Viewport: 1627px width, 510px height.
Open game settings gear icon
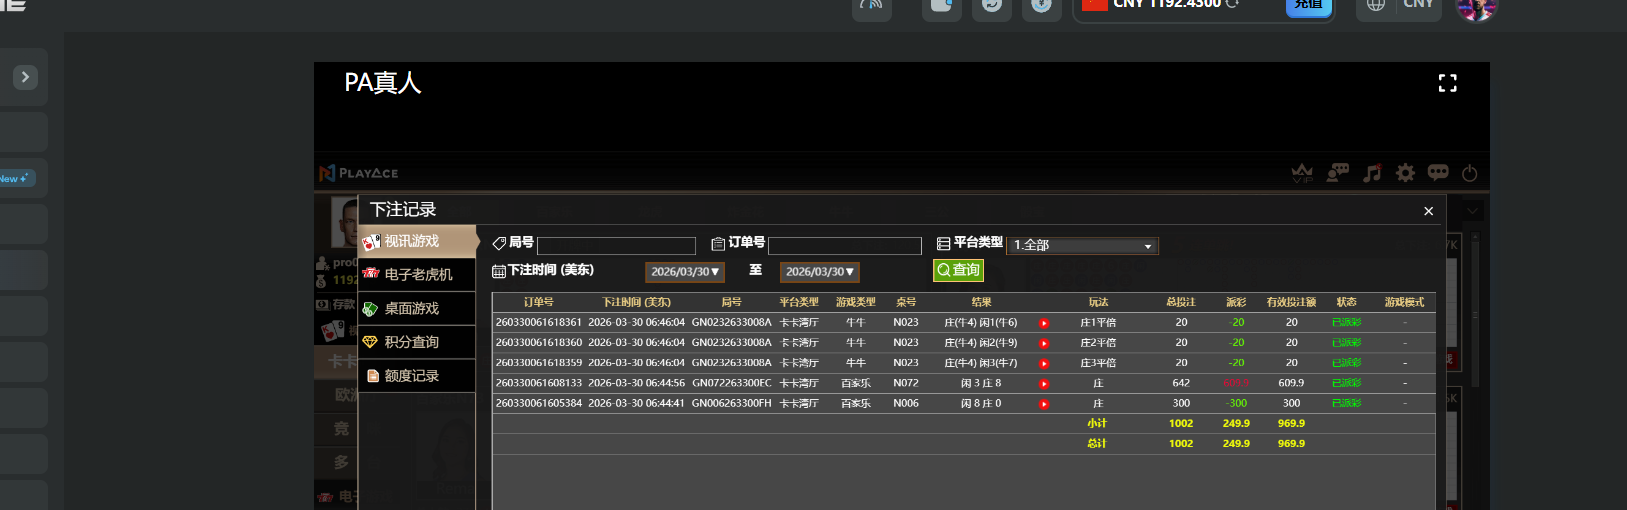coord(1405,173)
